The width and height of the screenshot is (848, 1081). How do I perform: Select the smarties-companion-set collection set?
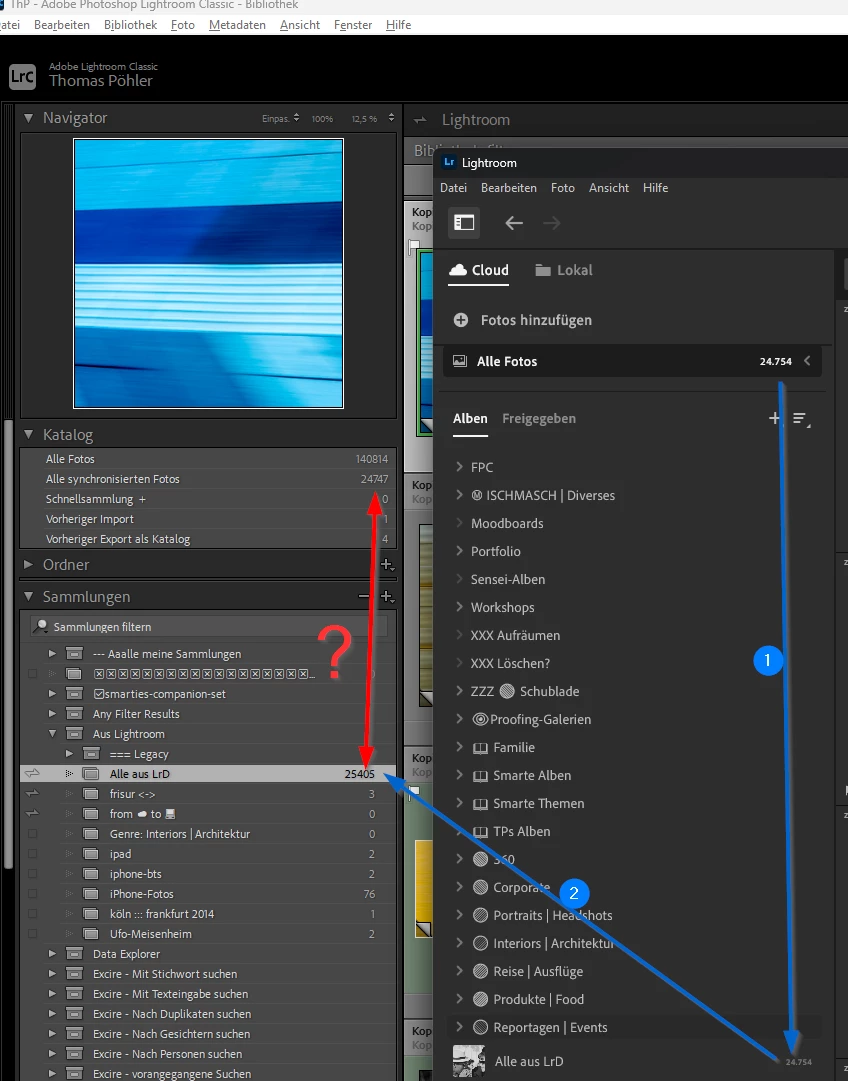point(208,694)
